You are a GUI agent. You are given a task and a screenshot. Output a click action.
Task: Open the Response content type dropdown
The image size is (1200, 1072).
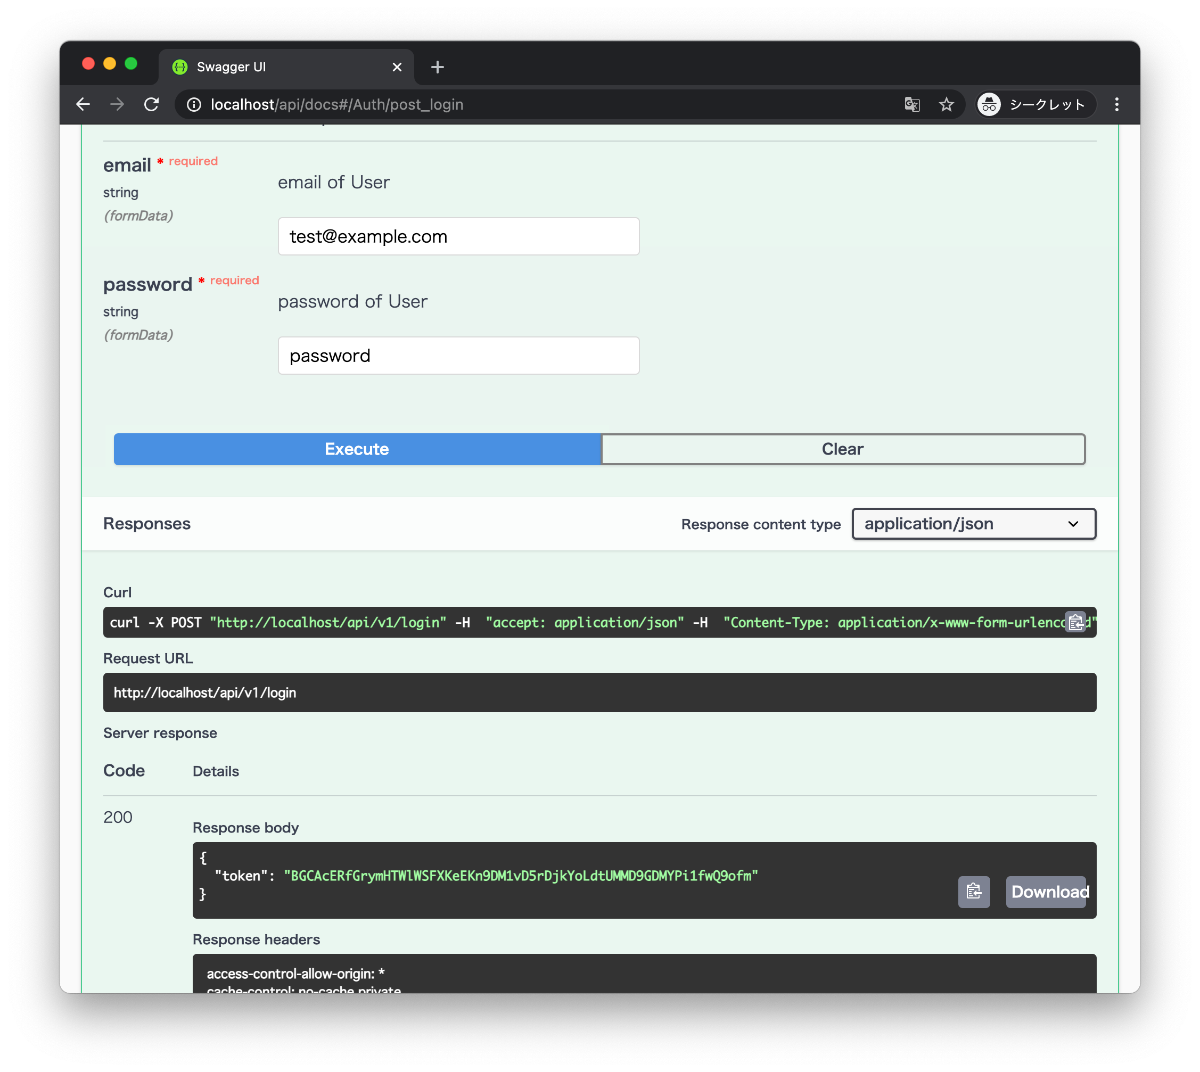pos(974,524)
